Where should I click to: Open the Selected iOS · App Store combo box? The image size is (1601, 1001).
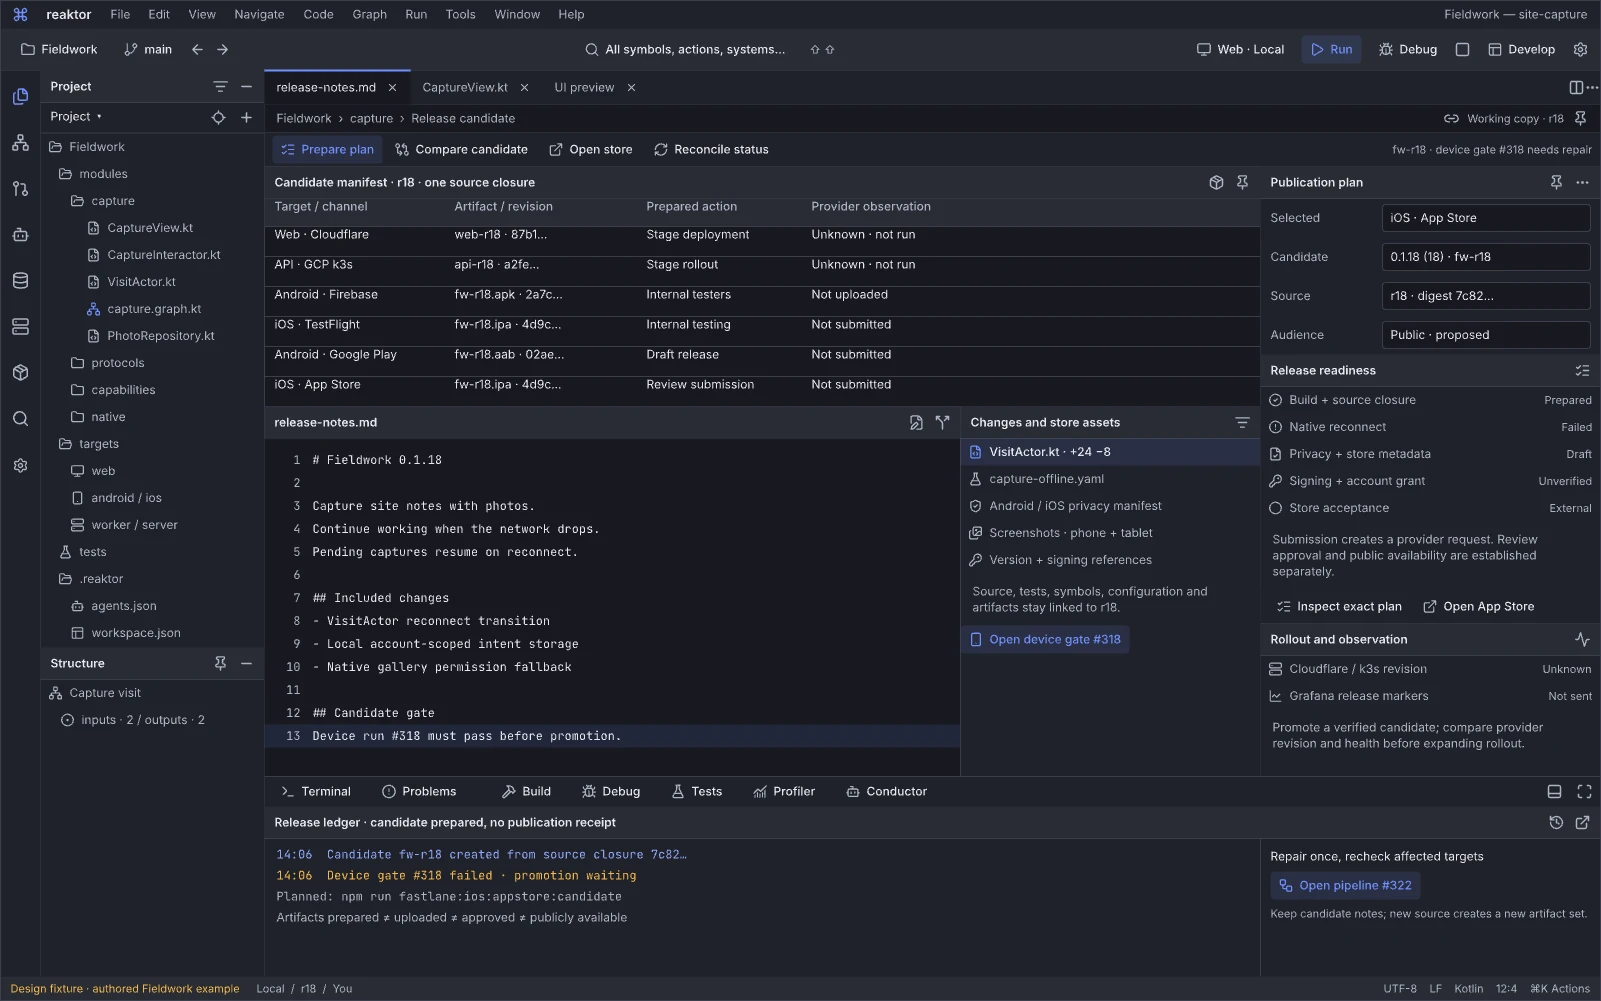click(x=1486, y=218)
